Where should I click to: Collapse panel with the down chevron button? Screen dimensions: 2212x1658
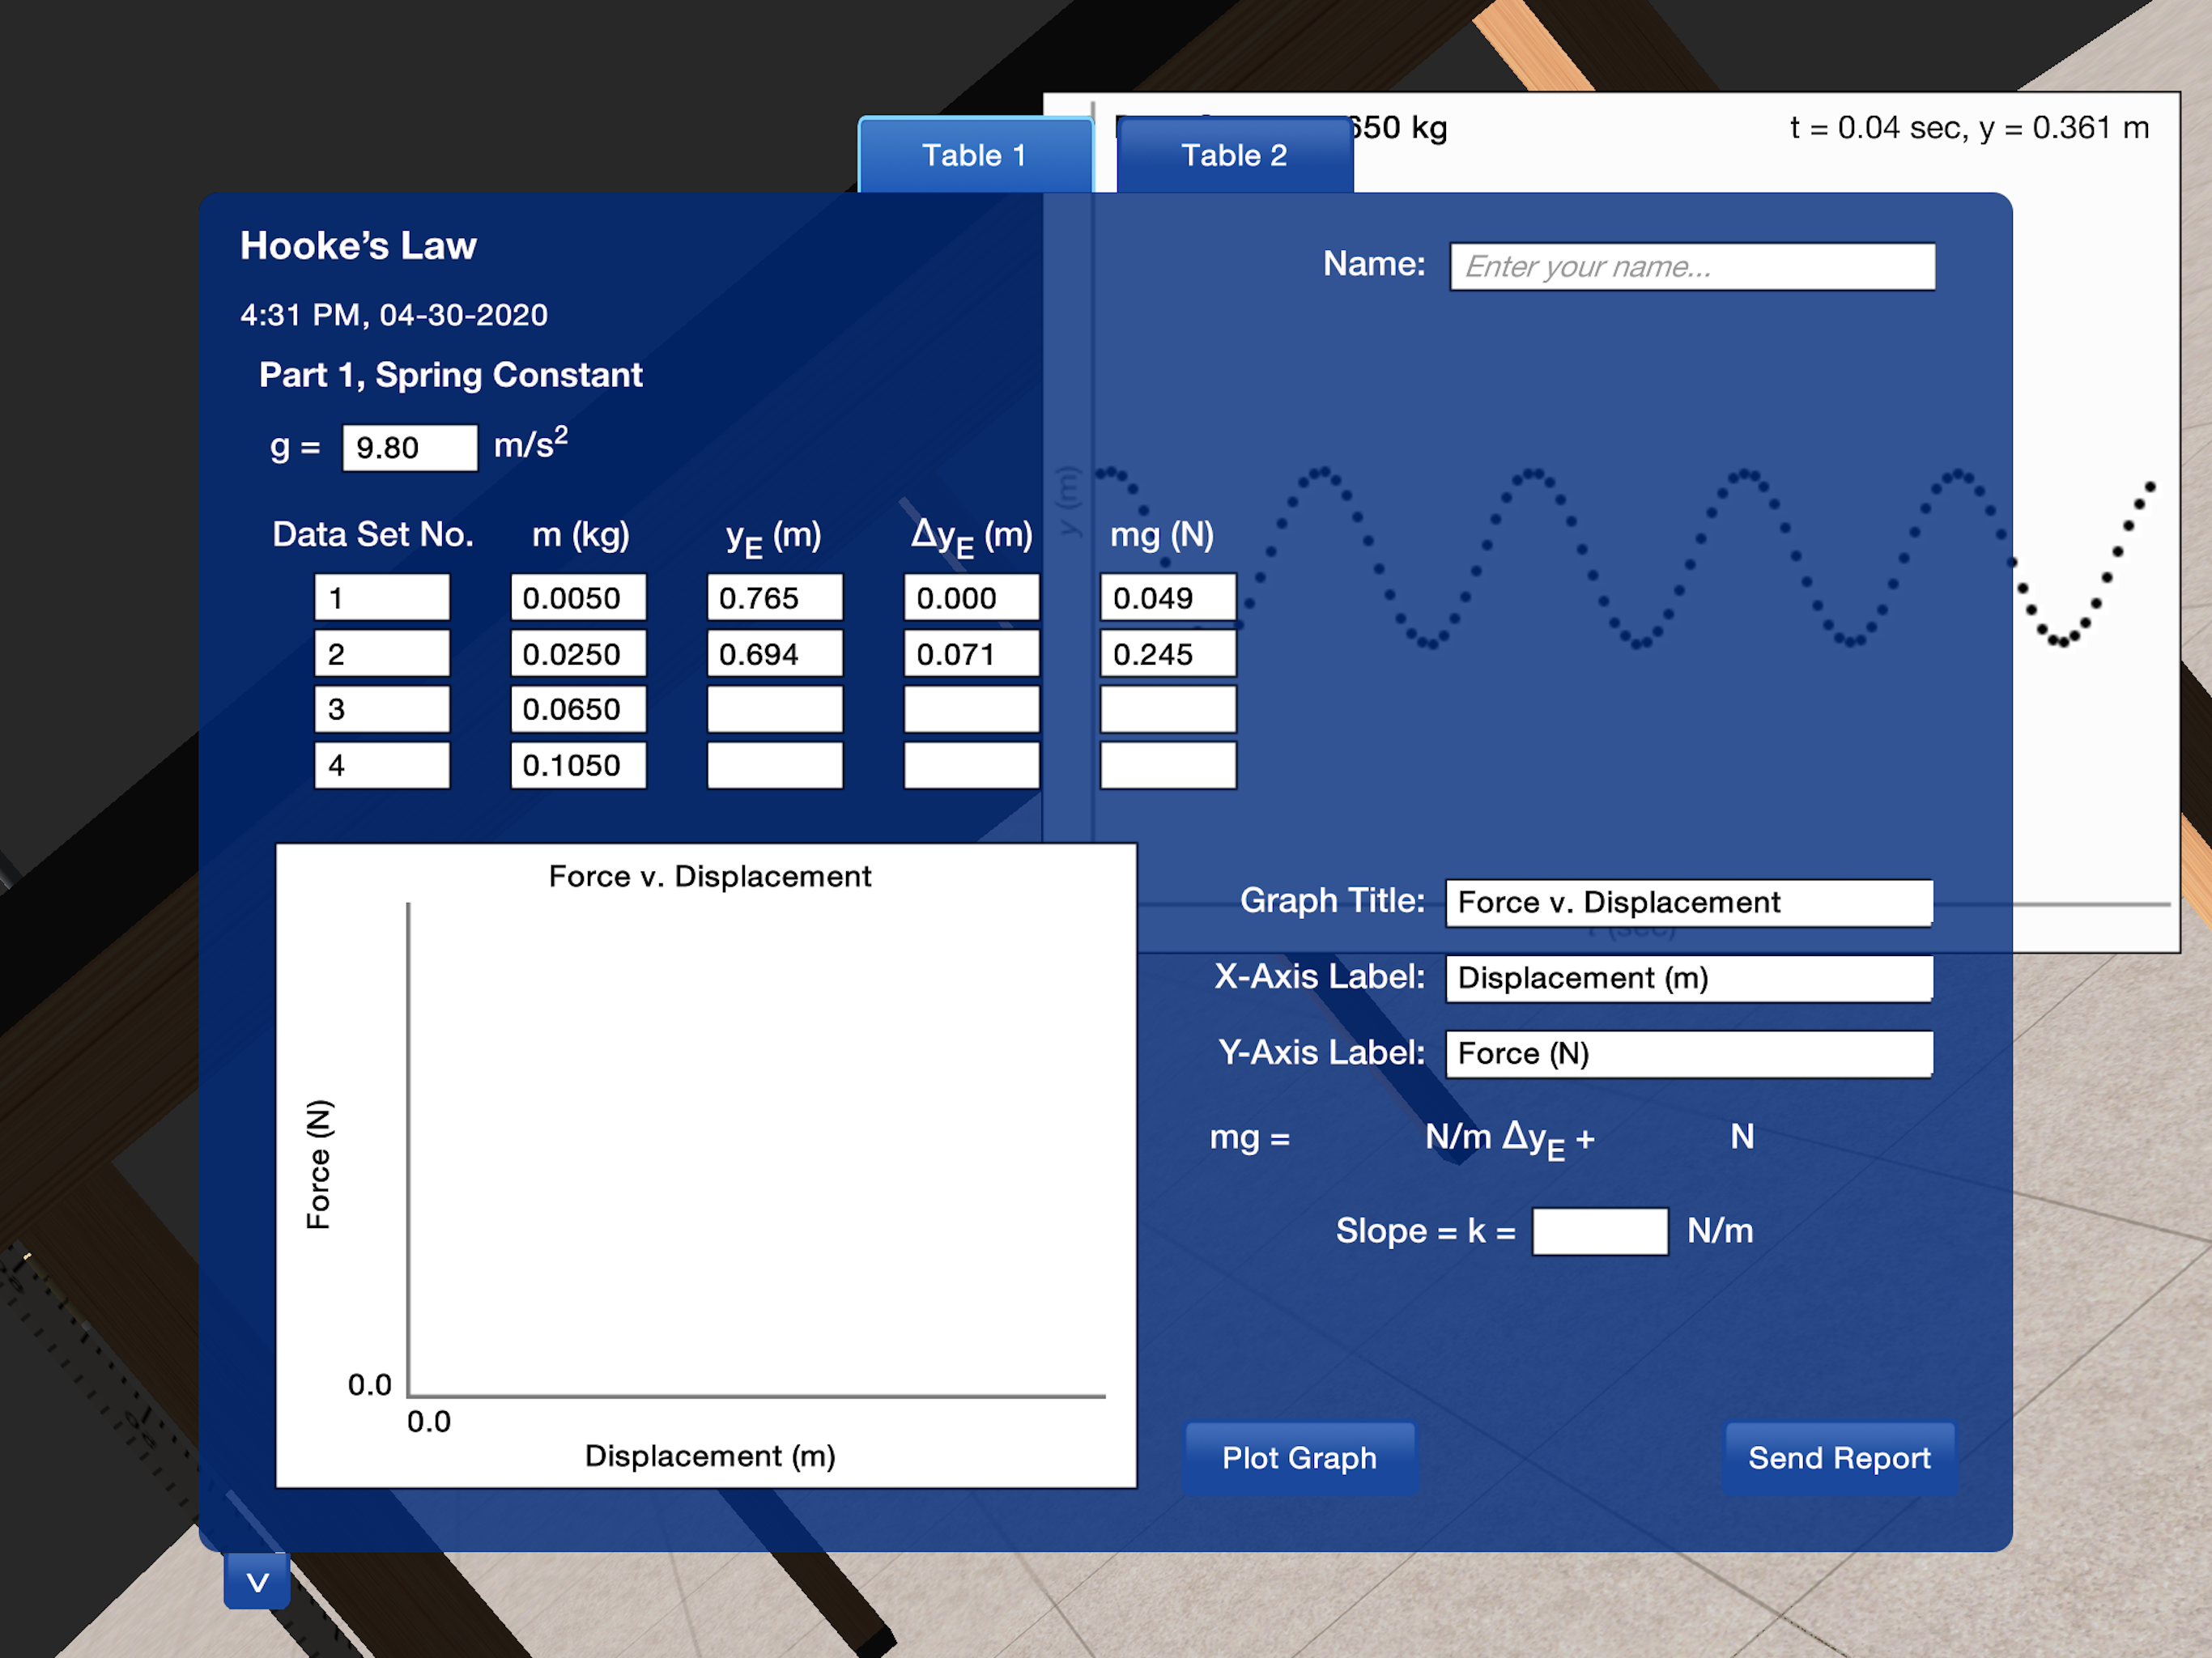tap(257, 1581)
